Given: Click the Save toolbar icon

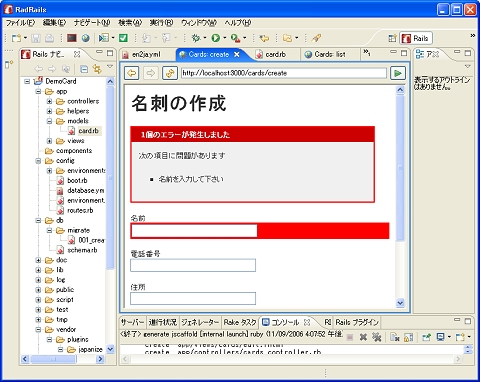Looking at the screenshot, I should (36, 38).
